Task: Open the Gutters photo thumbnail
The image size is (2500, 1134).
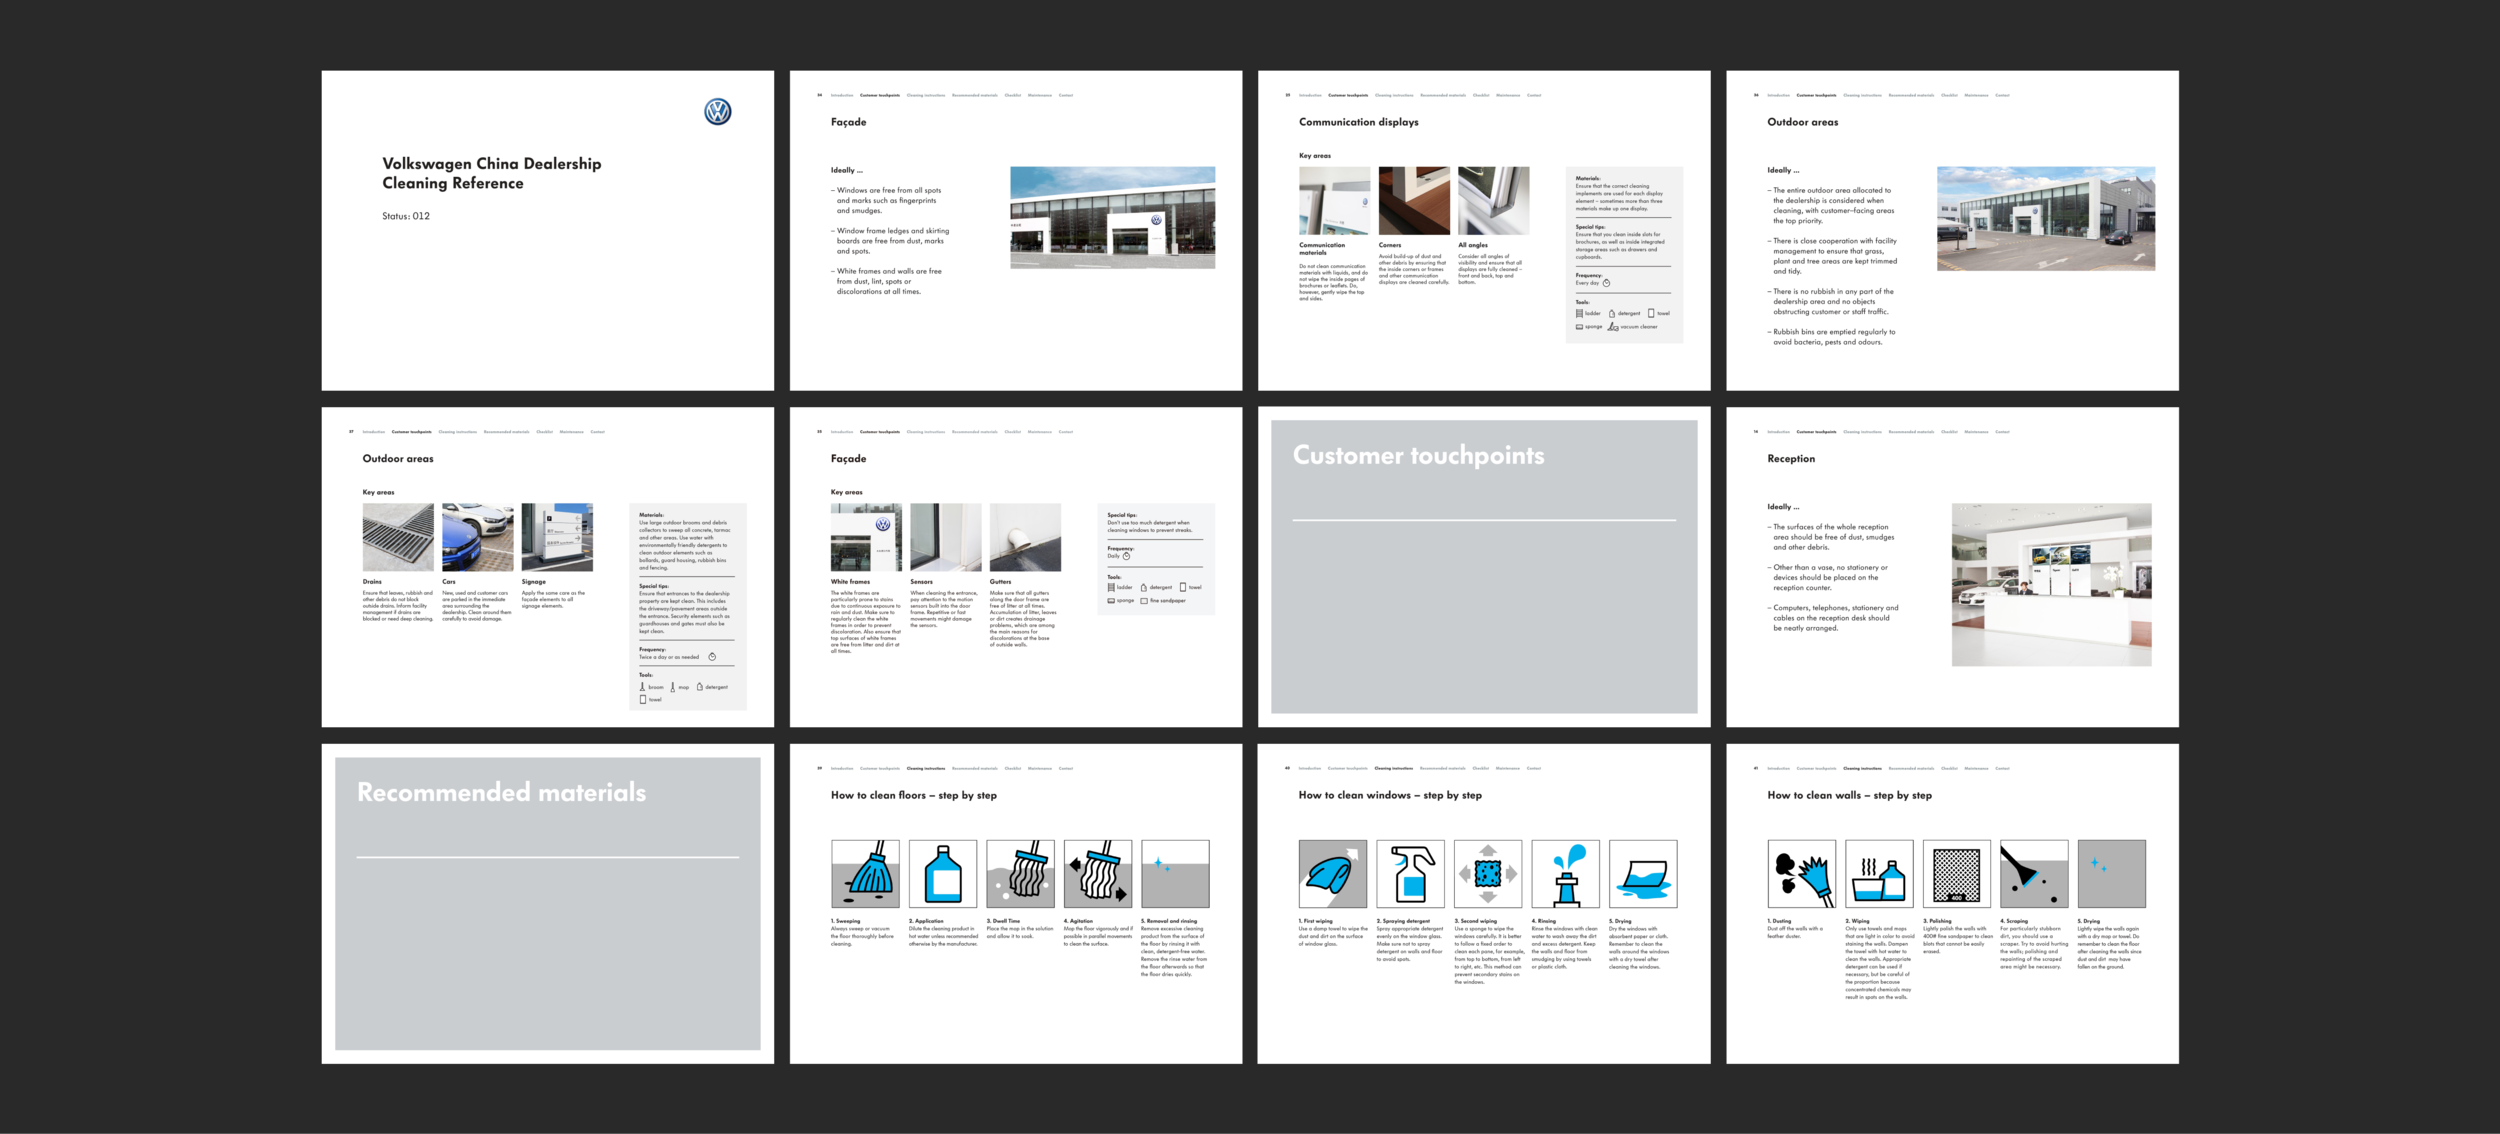Action: click(x=1025, y=537)
